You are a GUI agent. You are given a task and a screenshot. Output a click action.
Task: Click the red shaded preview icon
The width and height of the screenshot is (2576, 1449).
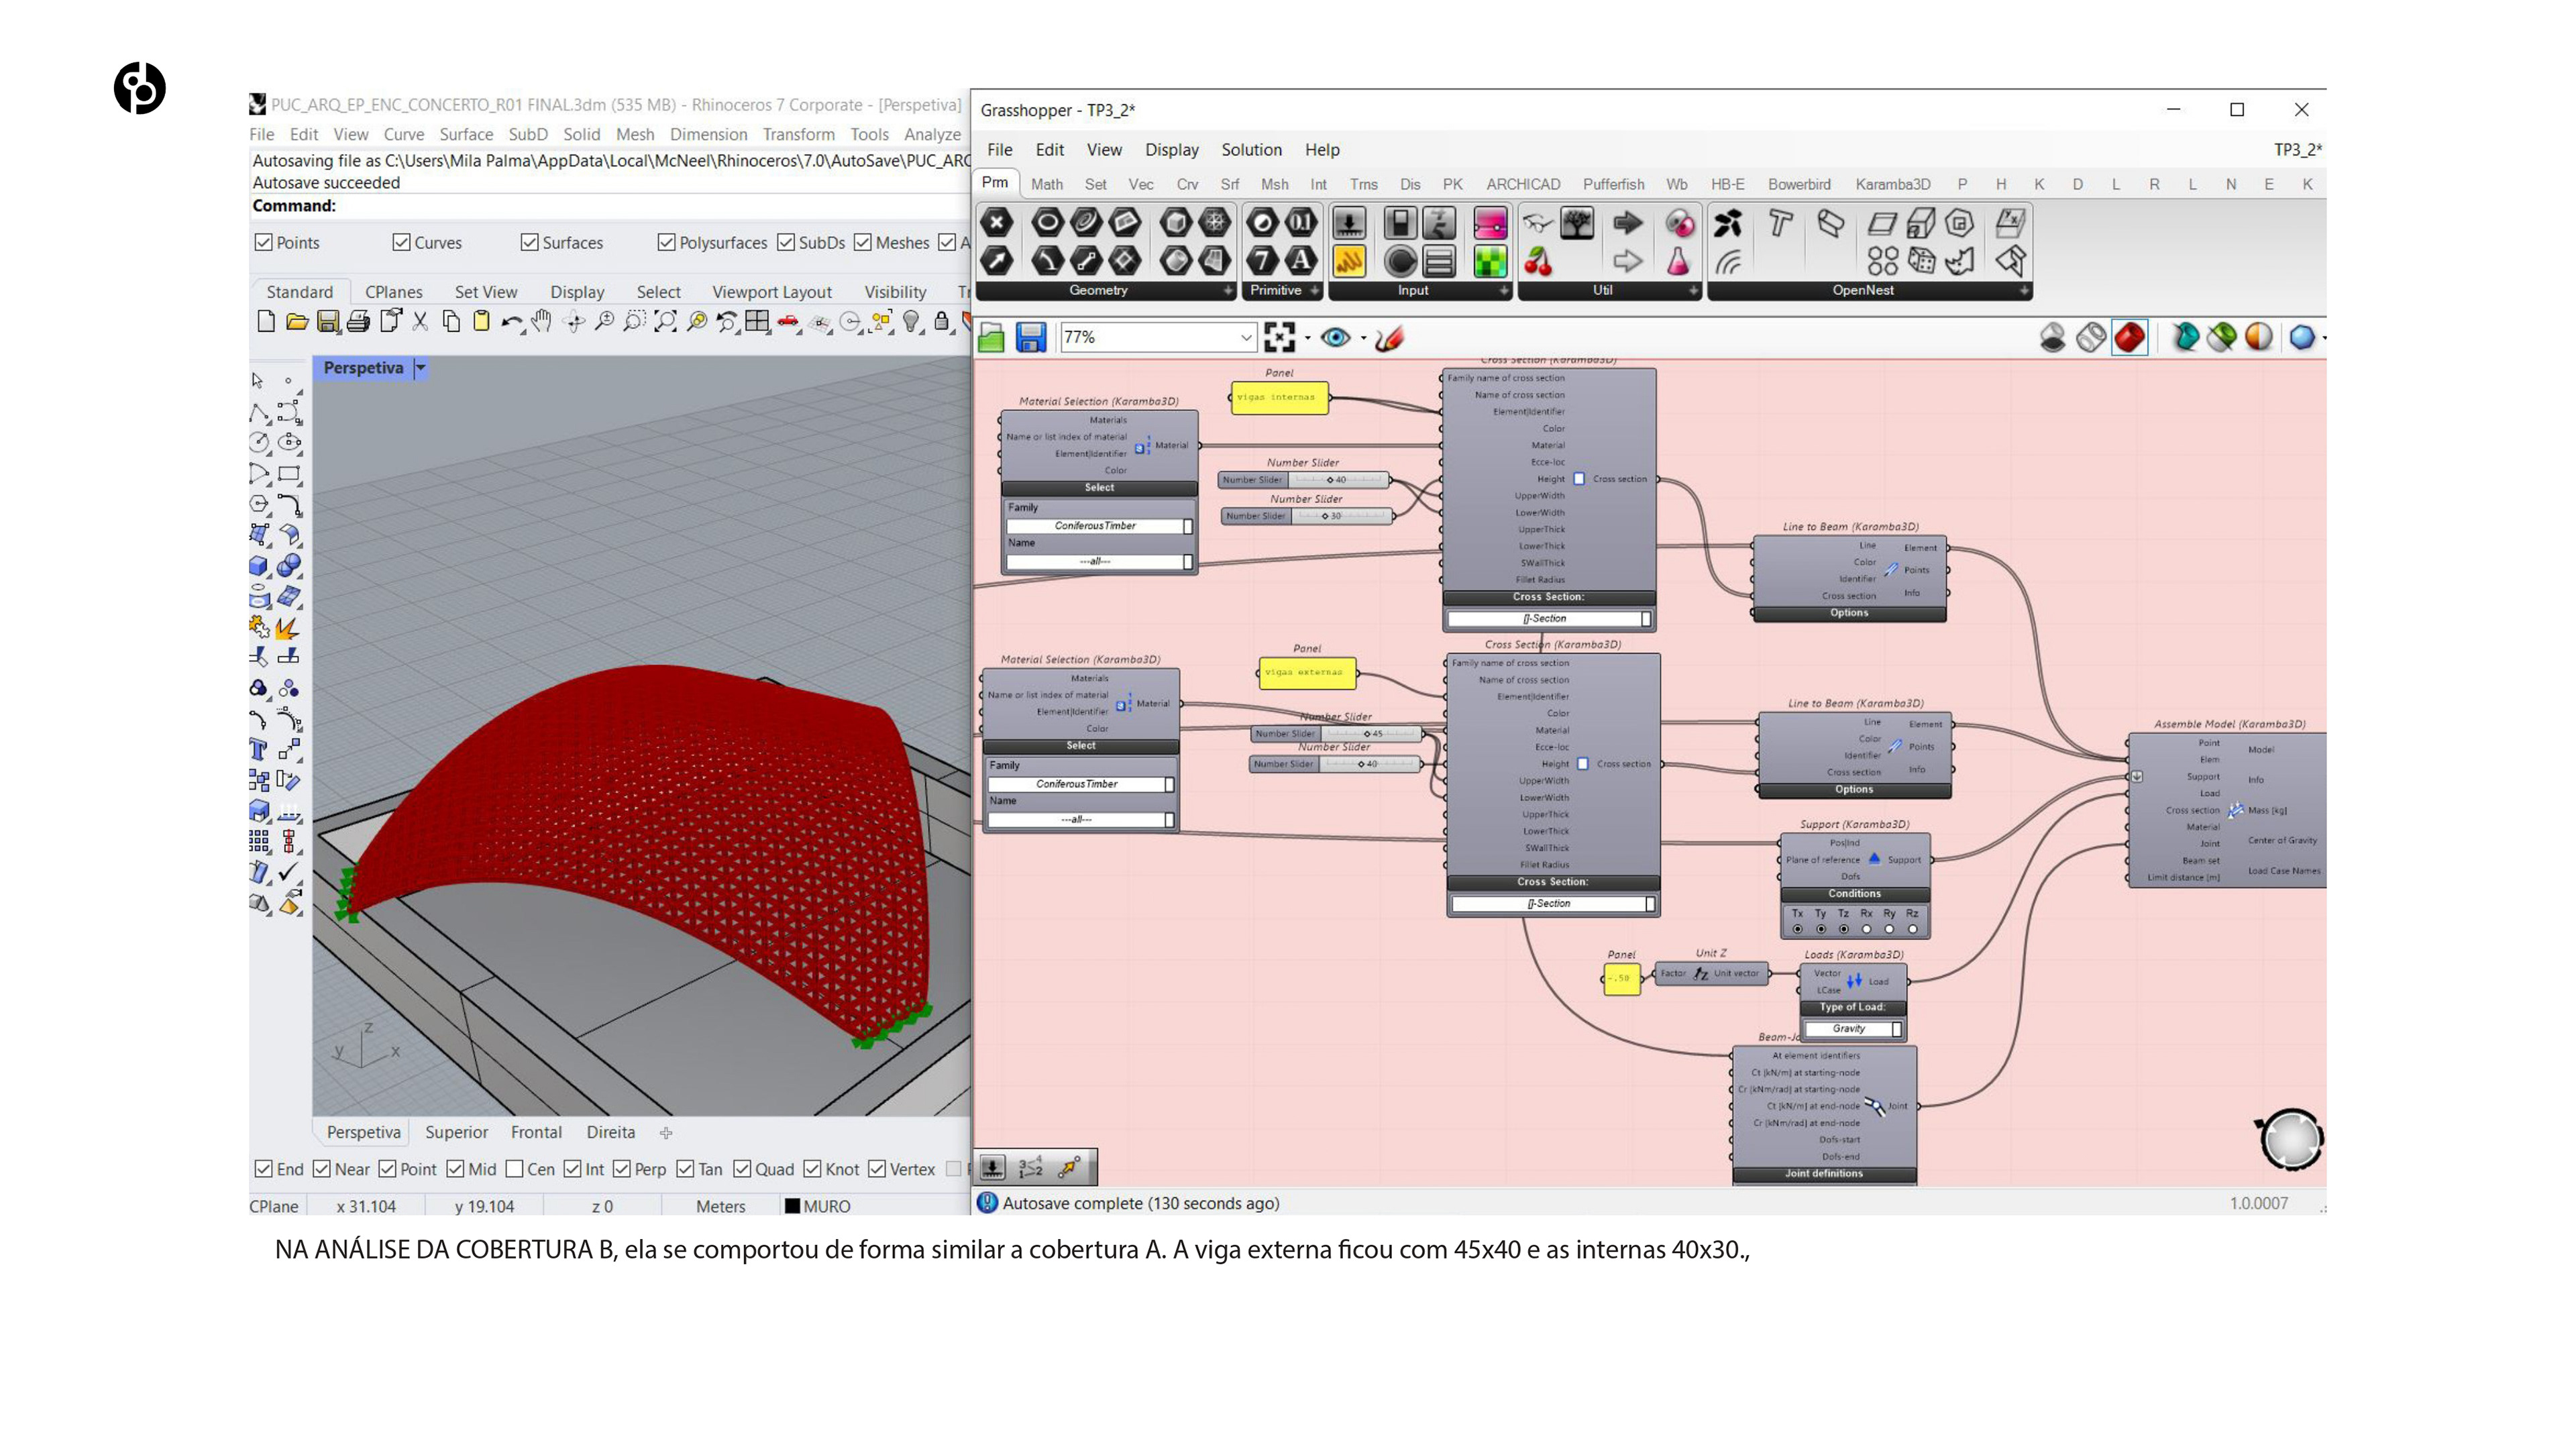tap(2129, 337)
